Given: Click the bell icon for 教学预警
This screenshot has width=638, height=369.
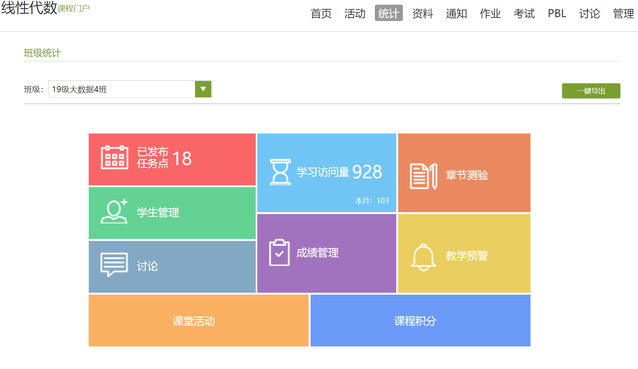Looking at the screenshot, I should pyautogui.click(x=423, y=257).
